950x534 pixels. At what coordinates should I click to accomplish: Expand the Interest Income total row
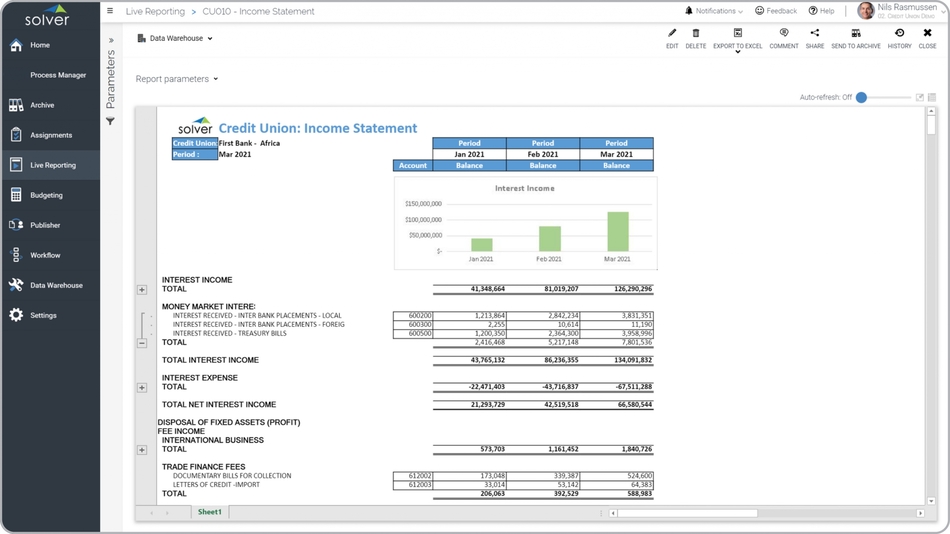click(142, 290)
